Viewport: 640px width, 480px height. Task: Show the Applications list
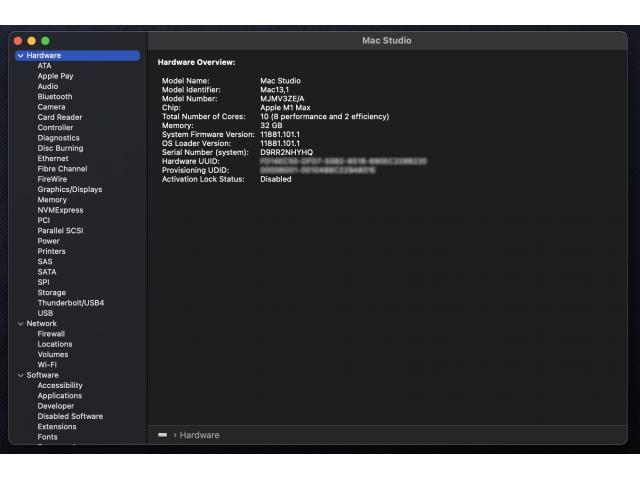(x=60, y=396)
